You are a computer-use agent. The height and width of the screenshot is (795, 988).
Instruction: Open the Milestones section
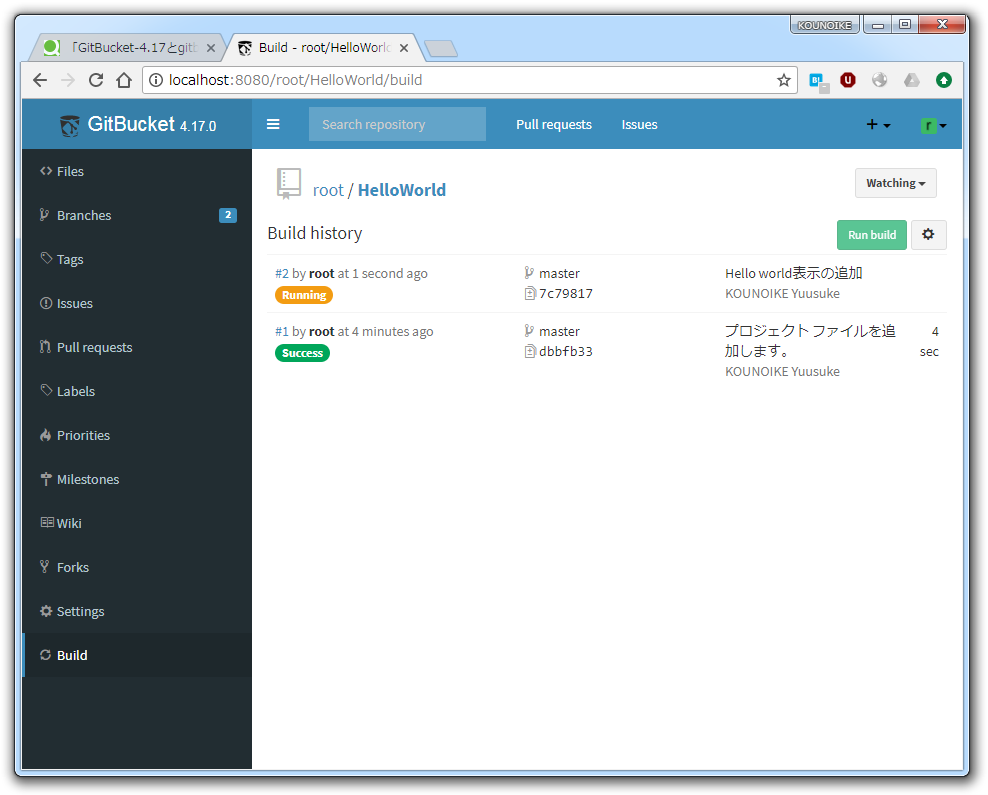tap(87, 479)
